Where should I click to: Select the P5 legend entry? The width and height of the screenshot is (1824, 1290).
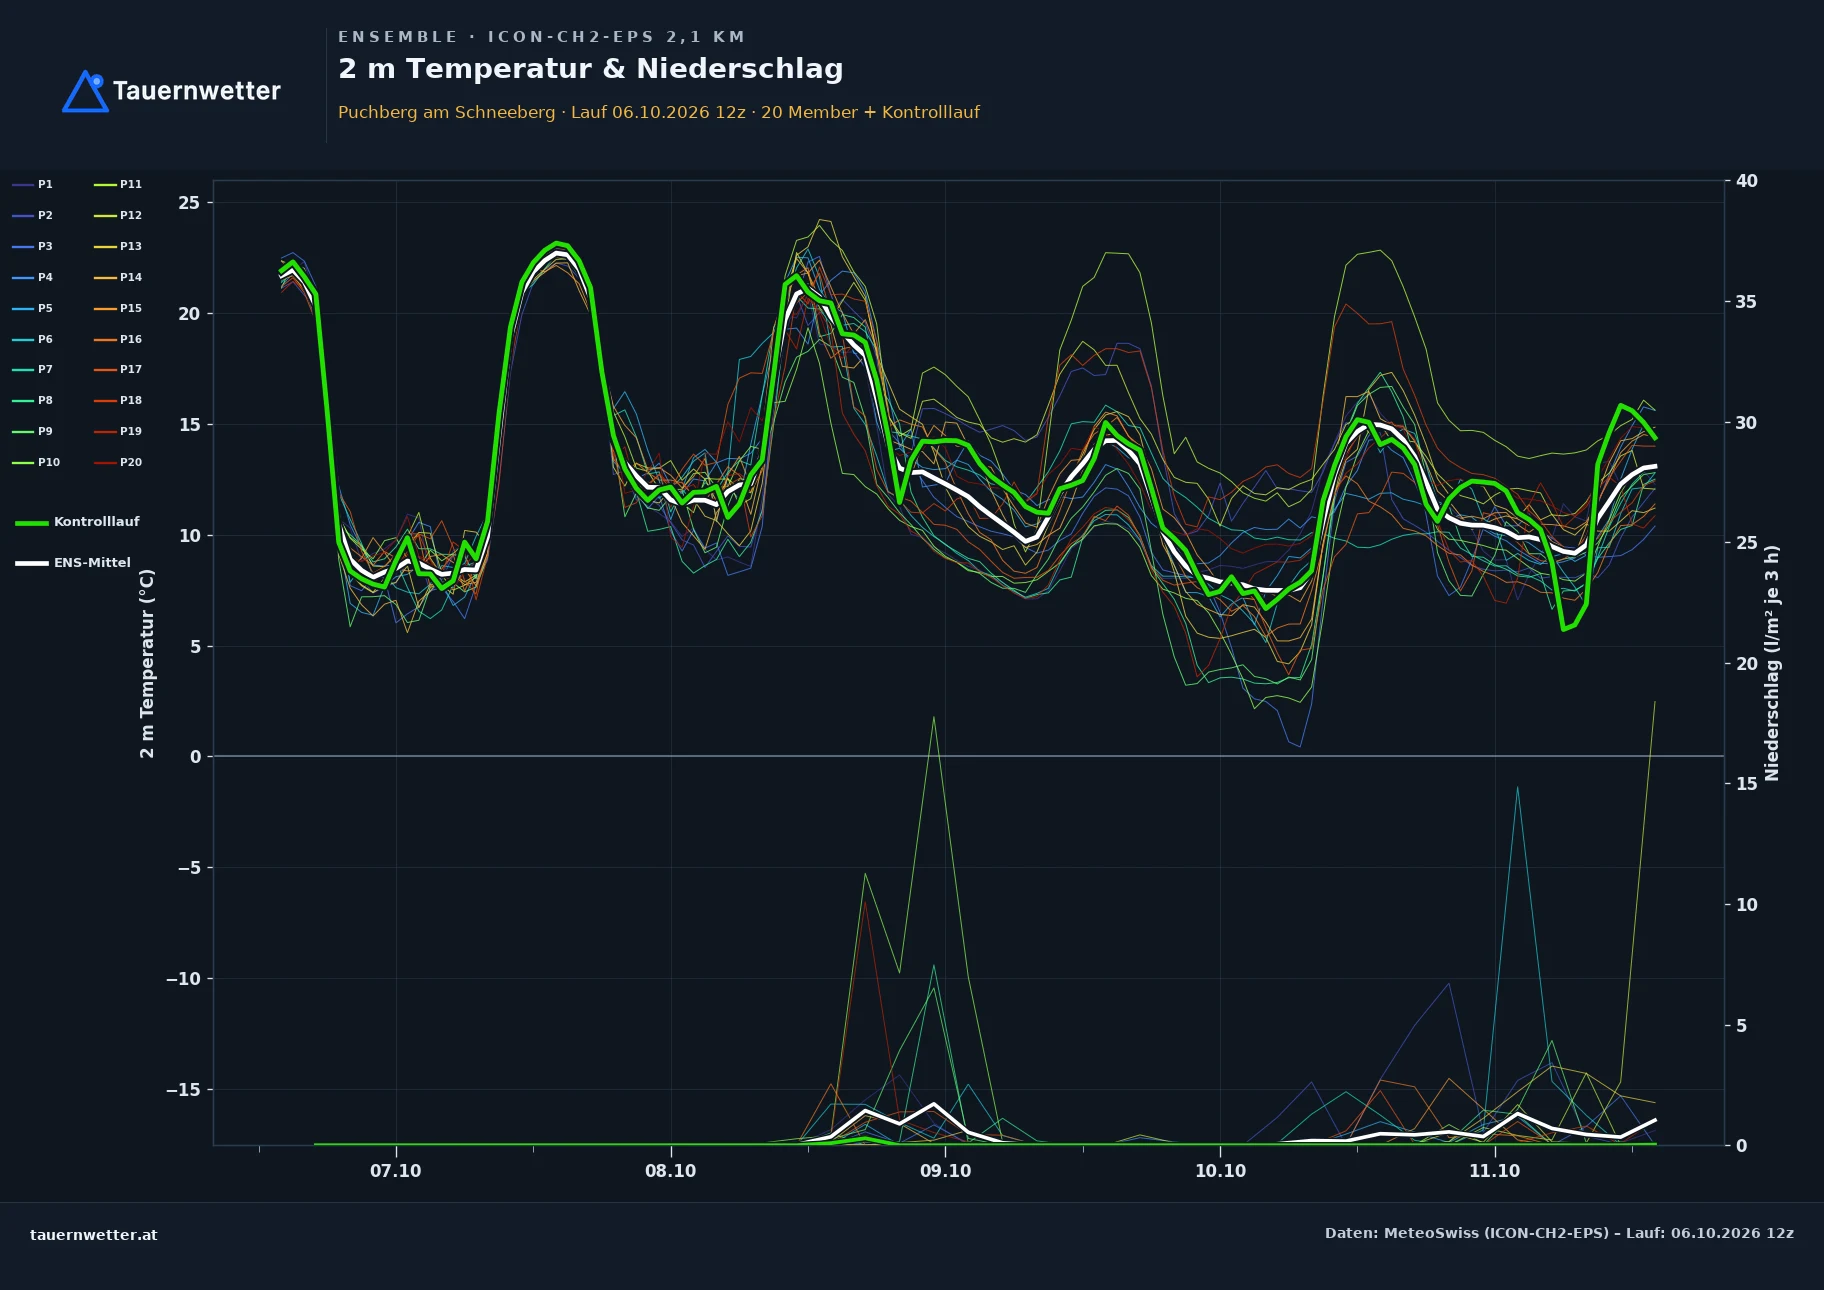[x=32, y=308]
